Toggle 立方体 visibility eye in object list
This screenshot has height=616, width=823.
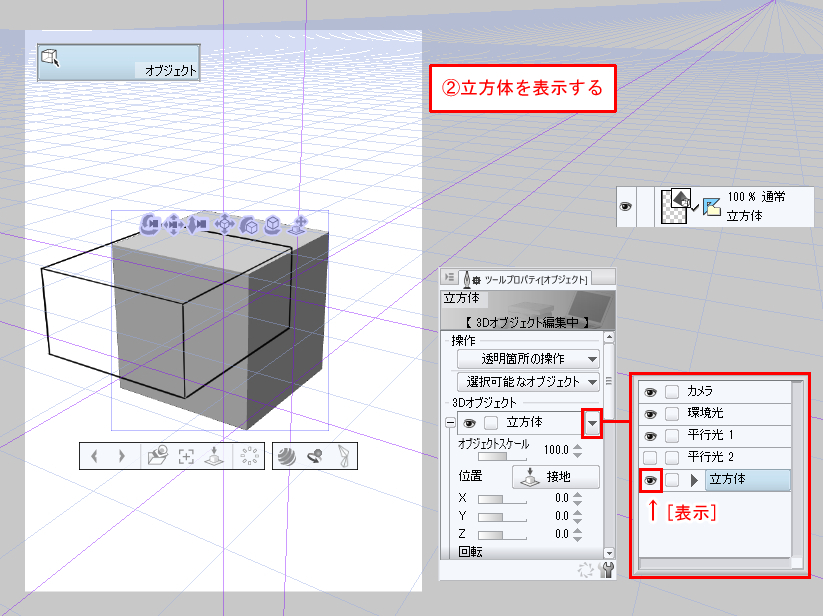click(x=651, y=480)
